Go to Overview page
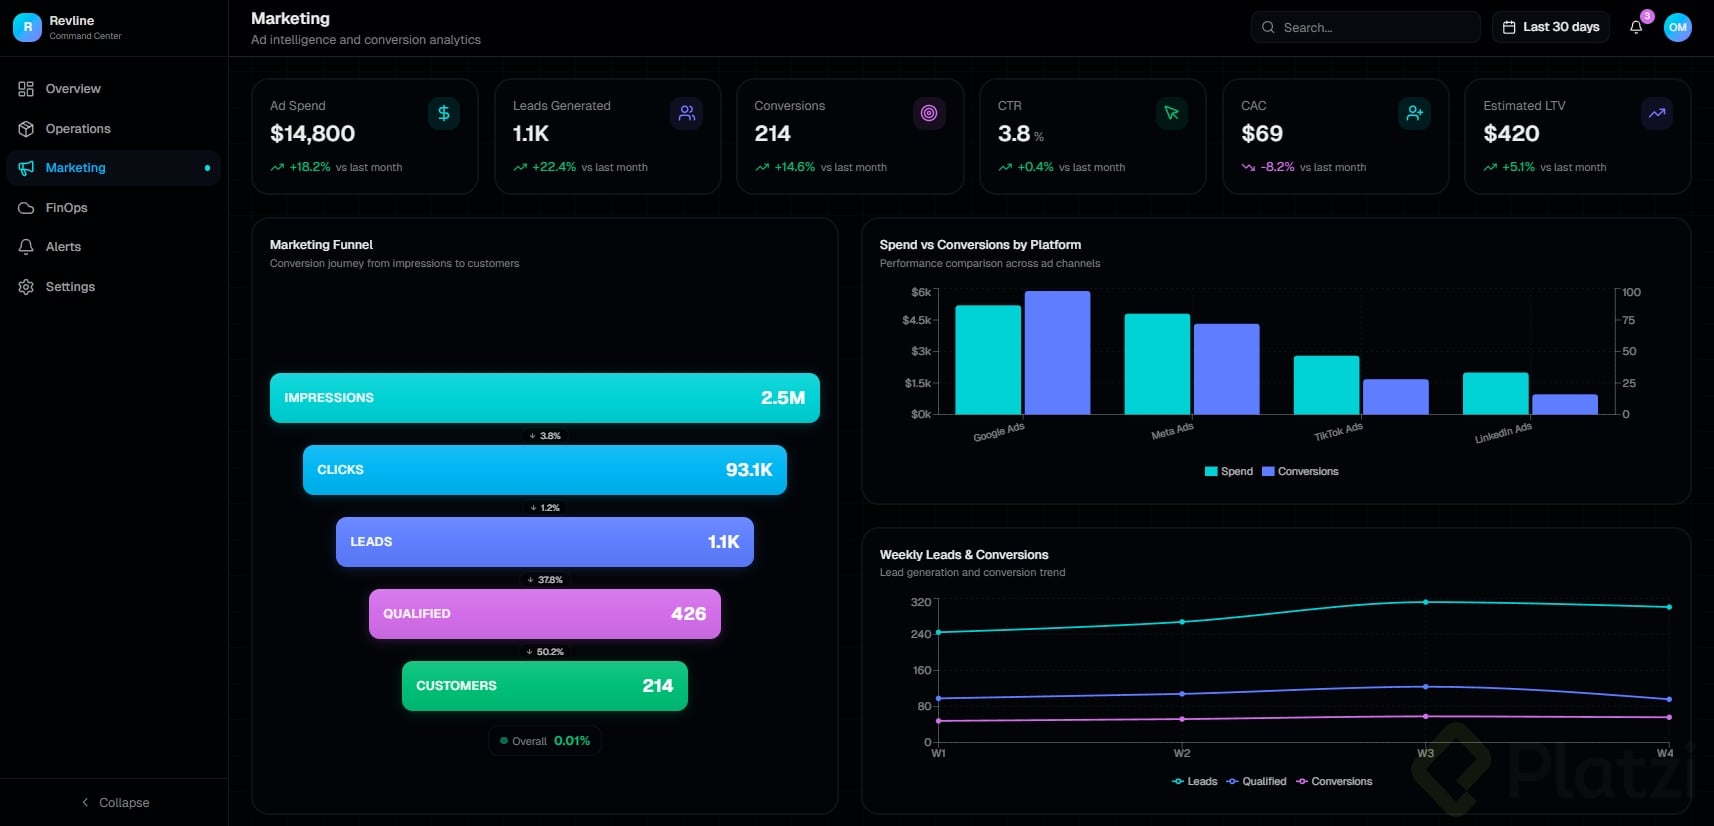 pos(114,89)
